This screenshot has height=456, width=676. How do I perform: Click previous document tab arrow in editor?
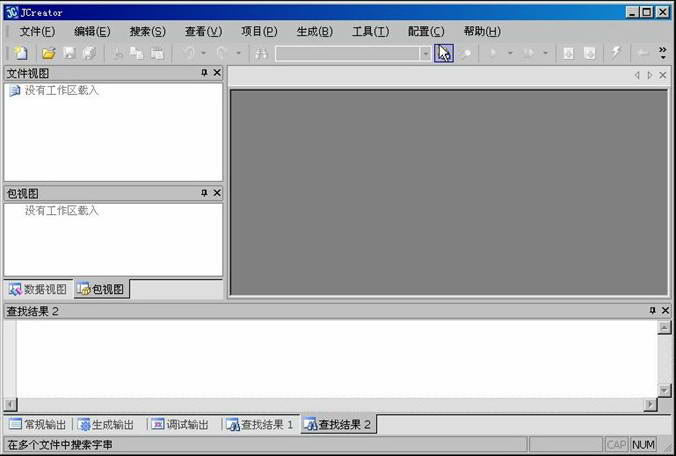tap(637, 75)
